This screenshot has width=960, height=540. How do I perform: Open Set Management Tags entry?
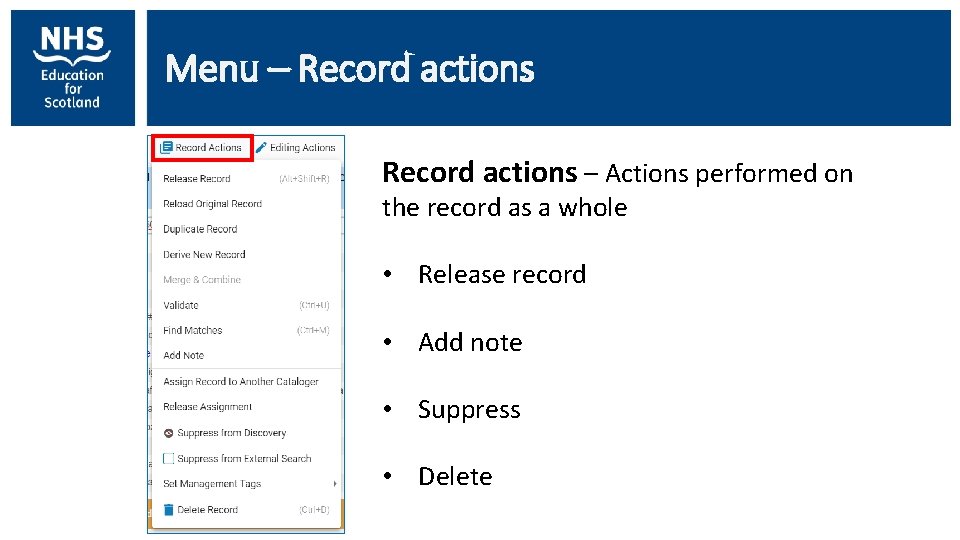coord(212,484)
